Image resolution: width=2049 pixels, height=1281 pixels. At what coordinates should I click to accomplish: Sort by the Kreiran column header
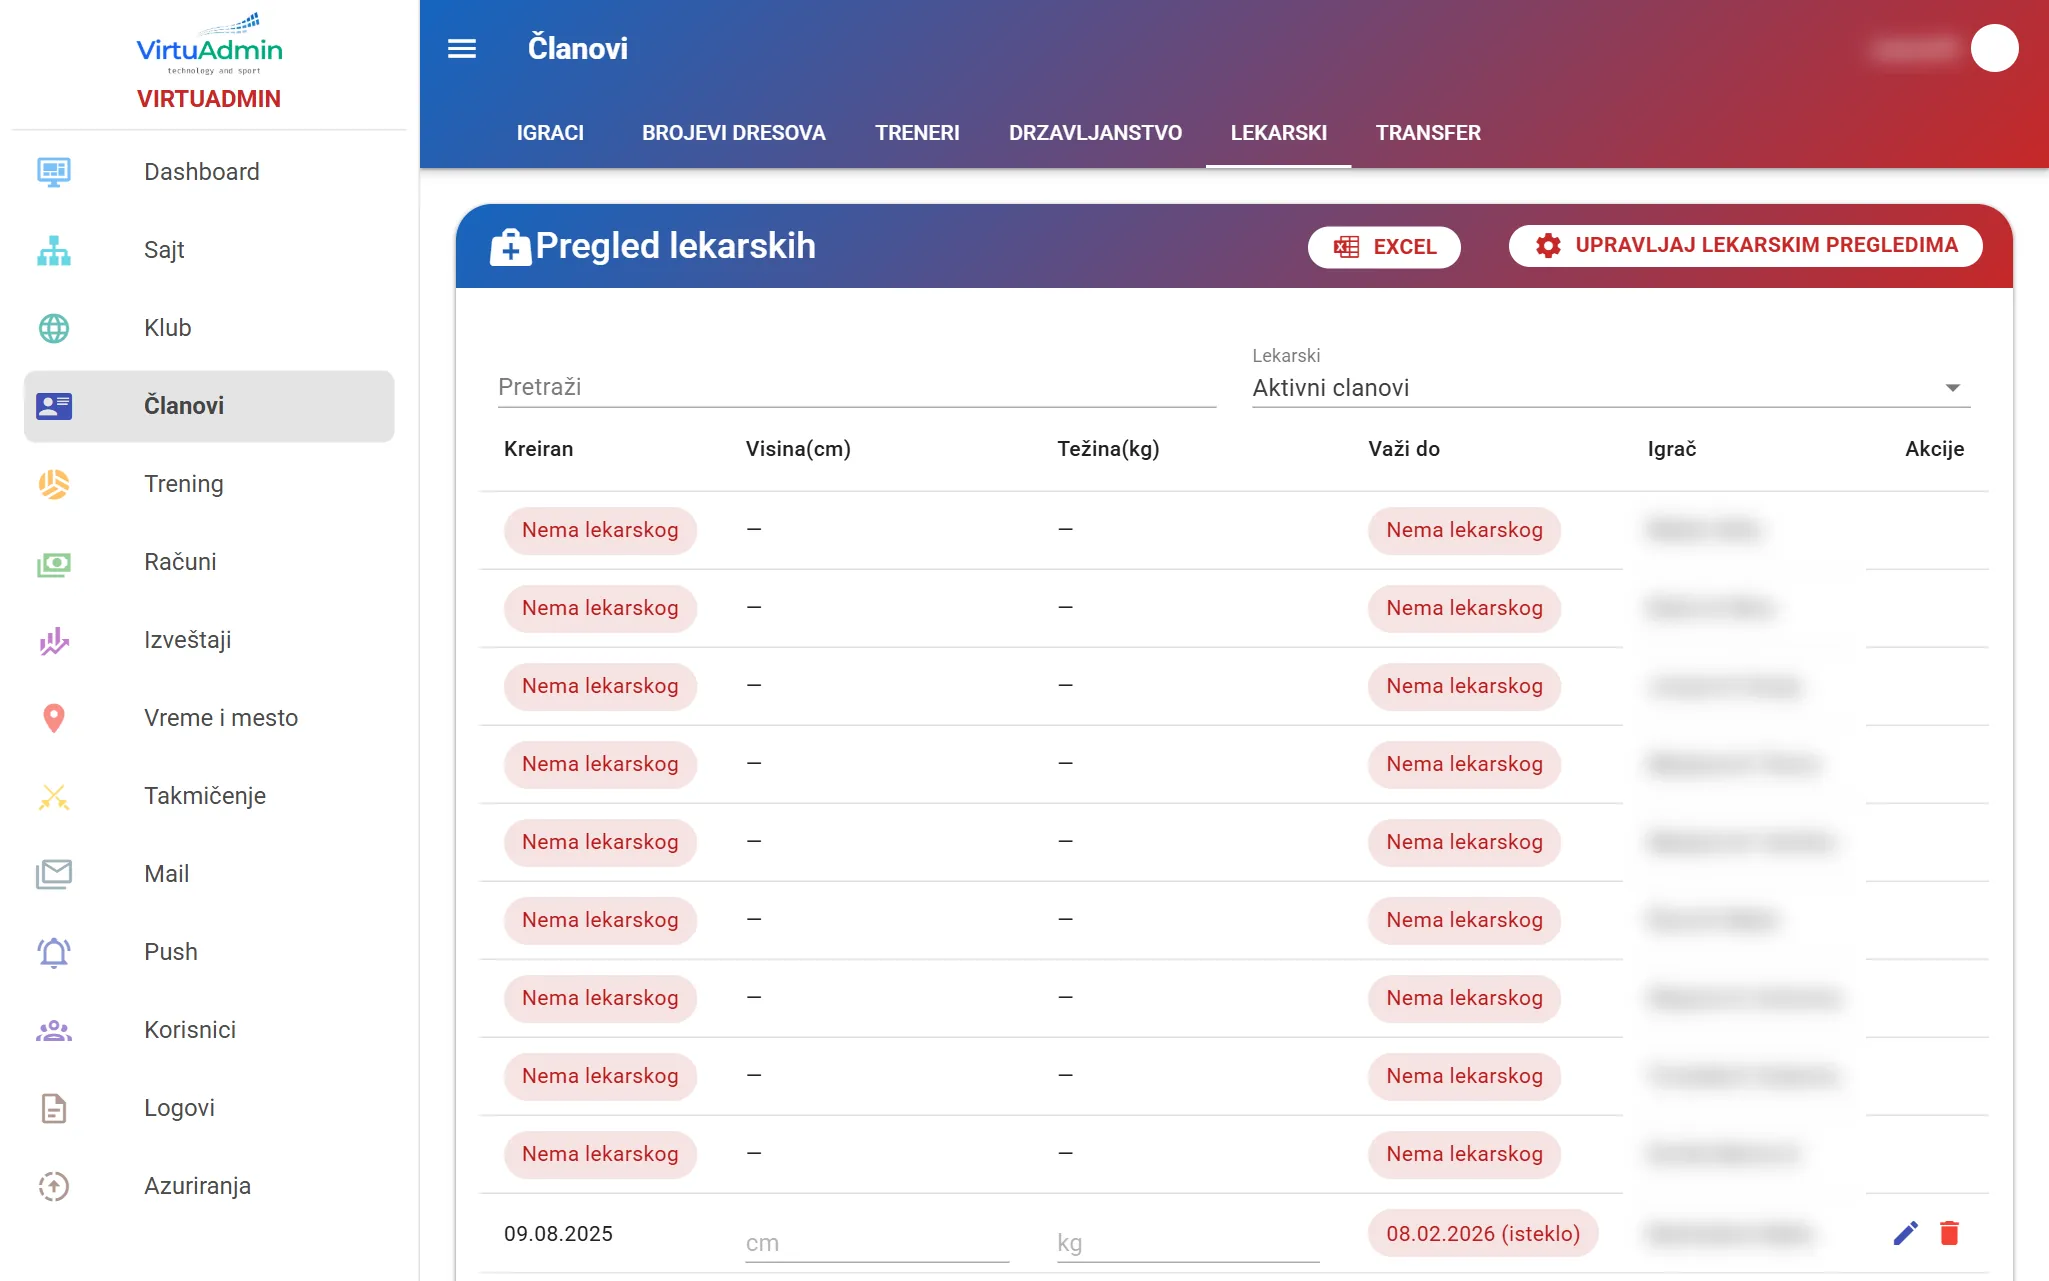click(538, 449)
